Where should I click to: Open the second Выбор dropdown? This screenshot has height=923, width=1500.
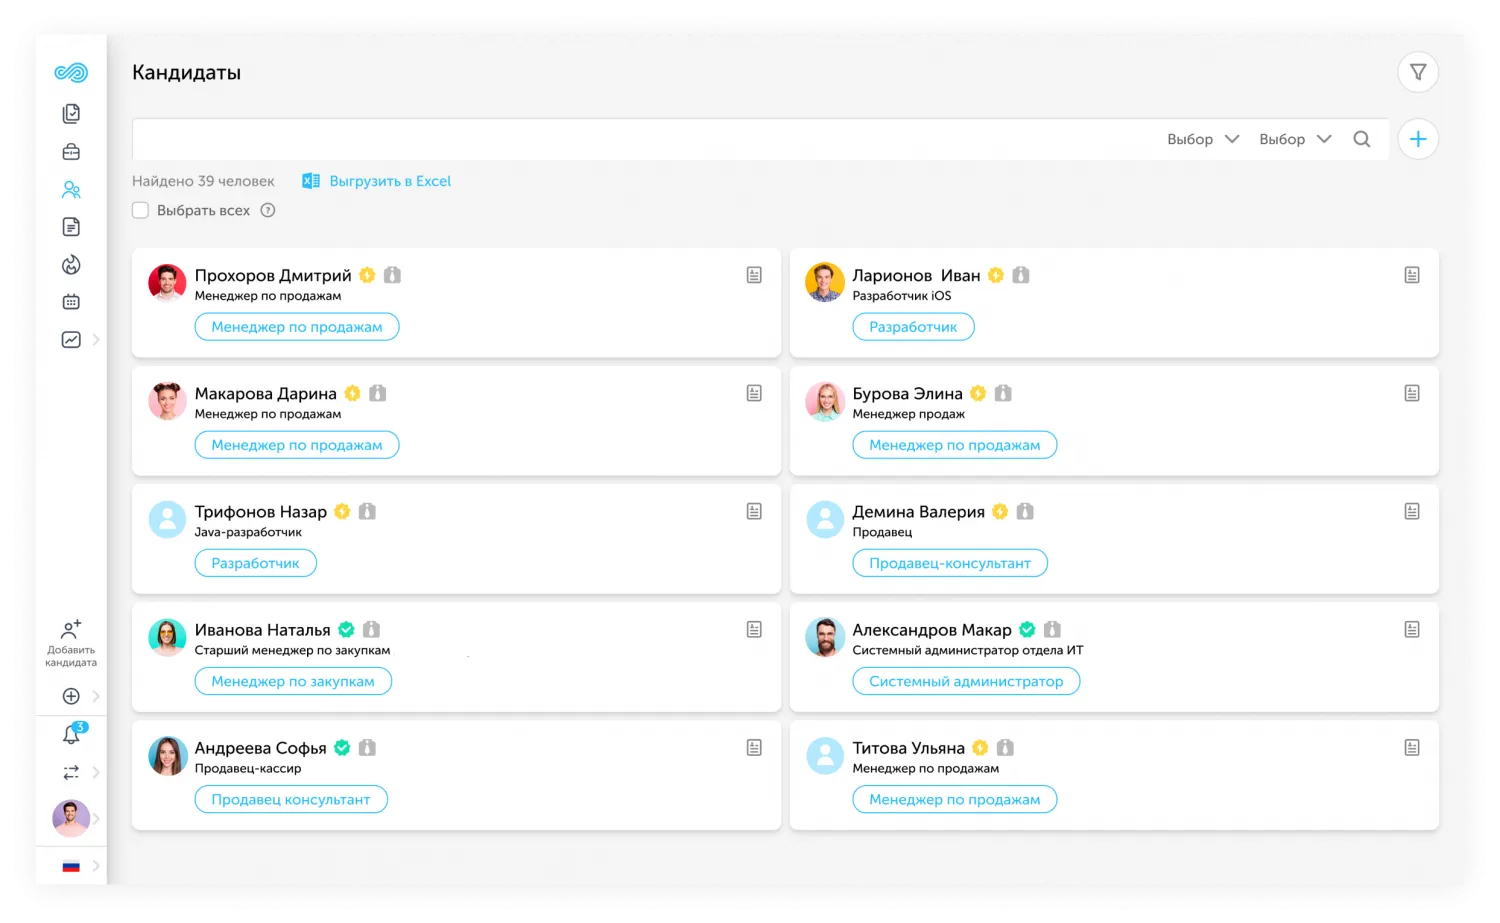click(x=1294, y=139)
